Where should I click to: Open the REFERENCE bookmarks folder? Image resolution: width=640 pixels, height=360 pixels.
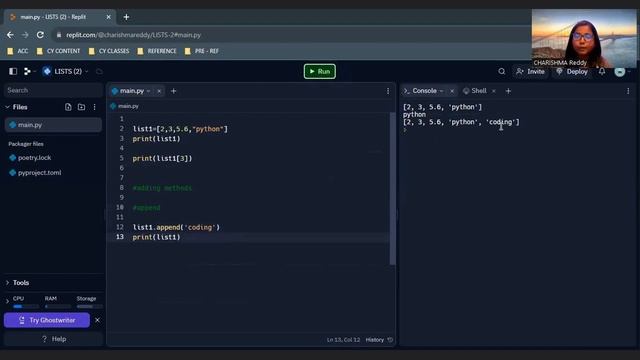157,51
